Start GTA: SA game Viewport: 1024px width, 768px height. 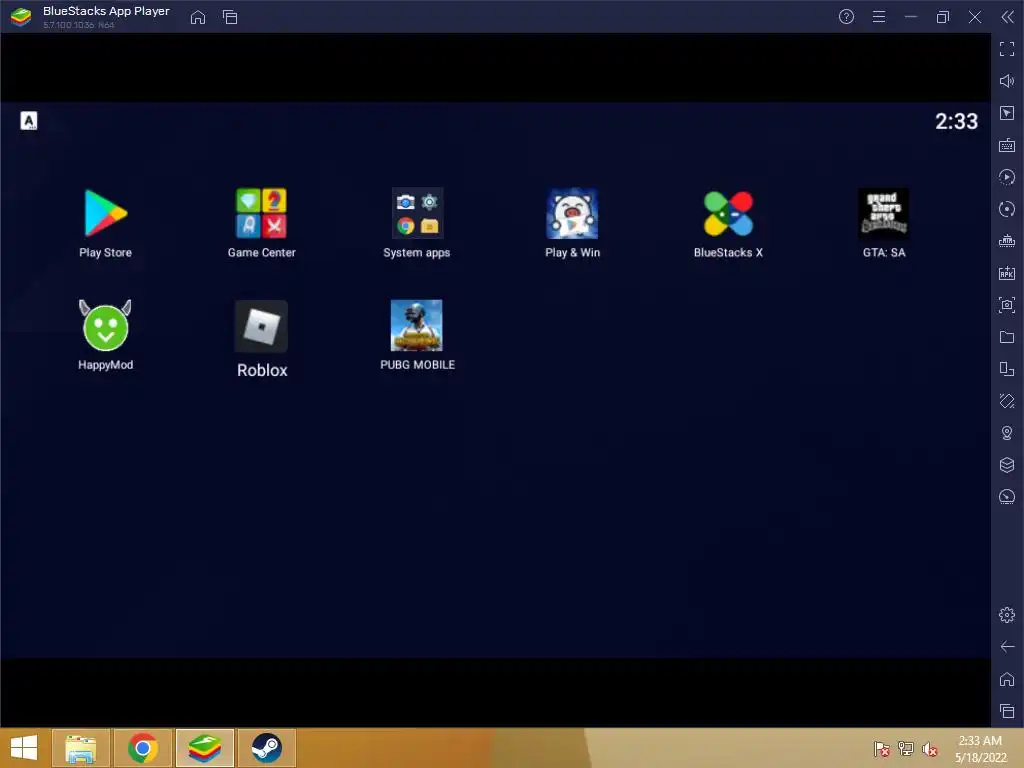click(884, 214)
